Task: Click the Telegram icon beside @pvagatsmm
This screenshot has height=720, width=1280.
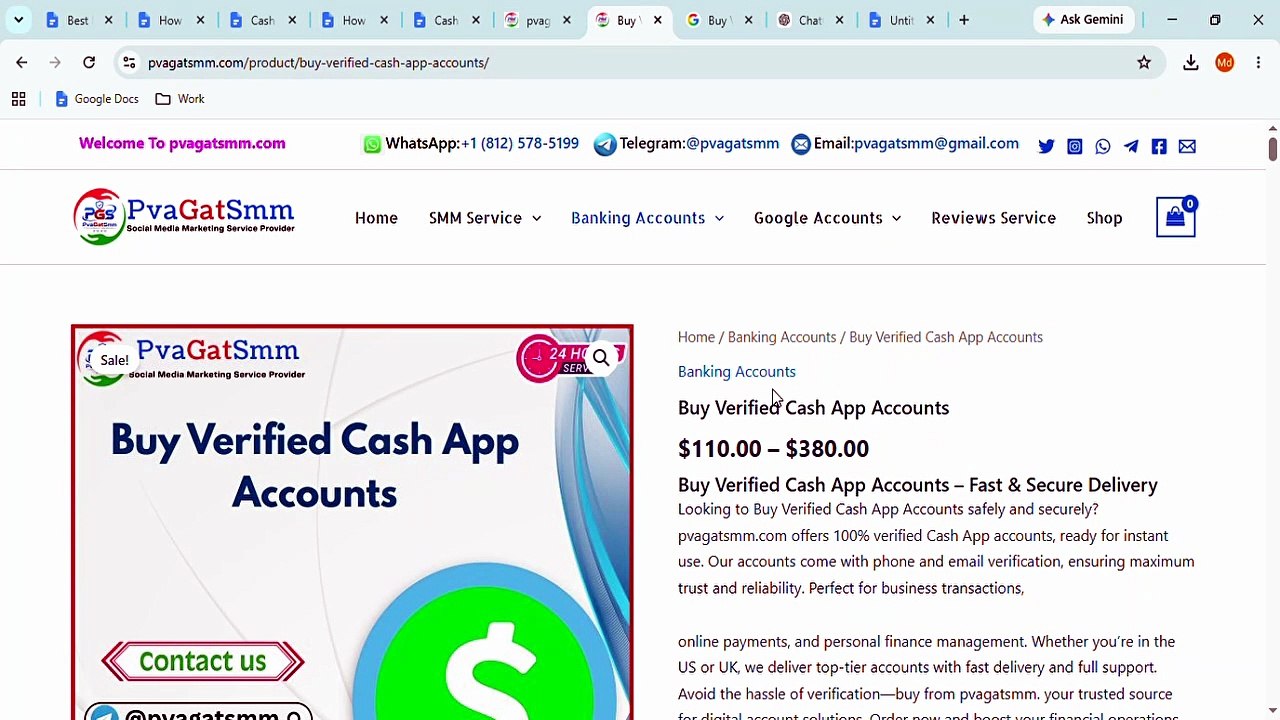Action: pos(605,144)
